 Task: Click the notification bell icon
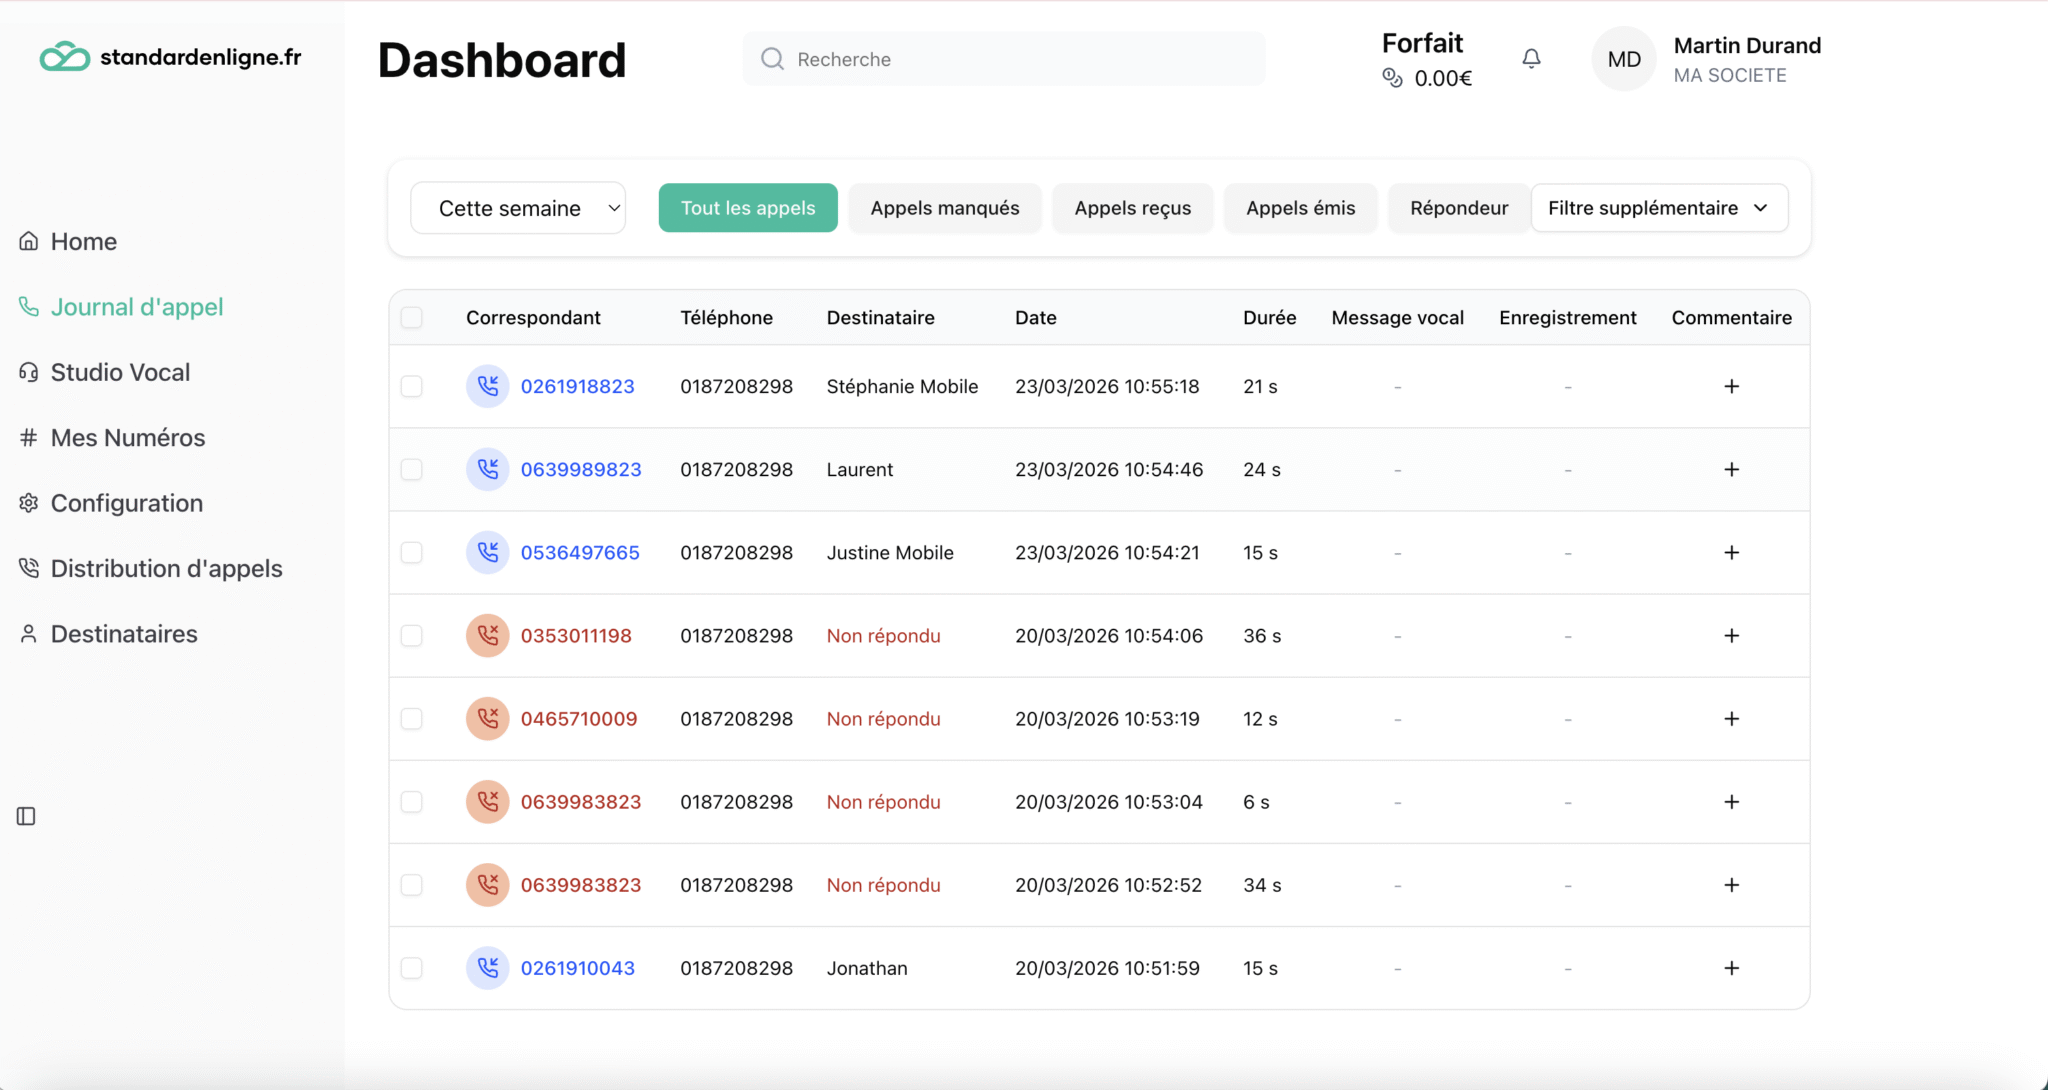1531,59
